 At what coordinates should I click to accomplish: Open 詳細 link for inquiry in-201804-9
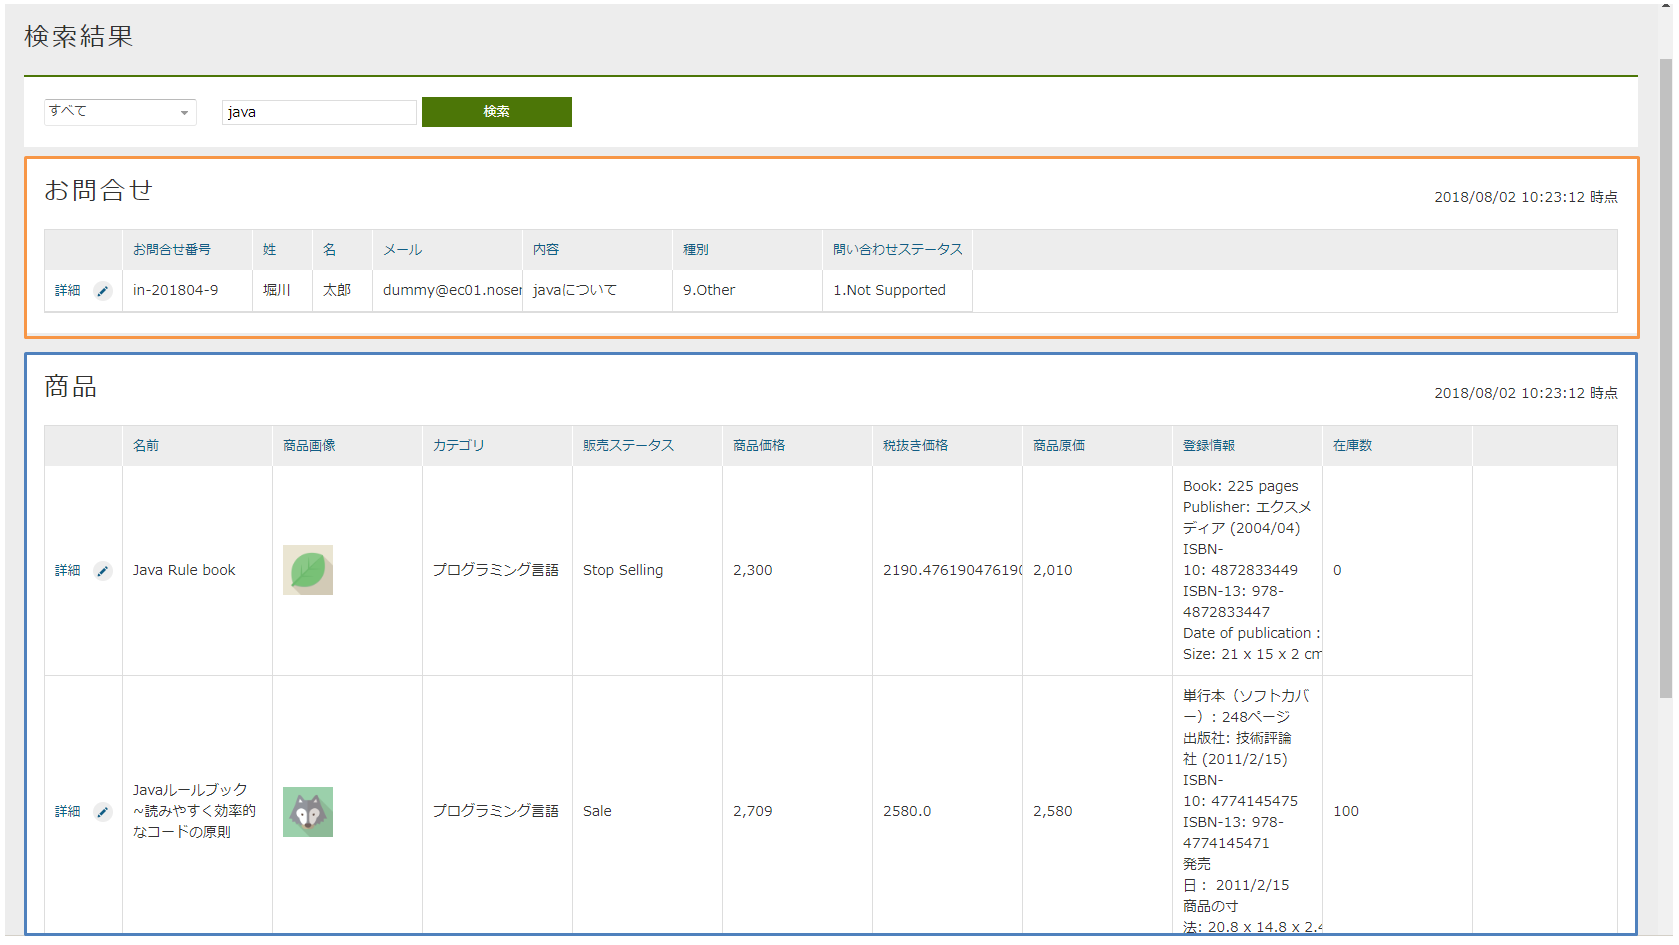point(68,290)
